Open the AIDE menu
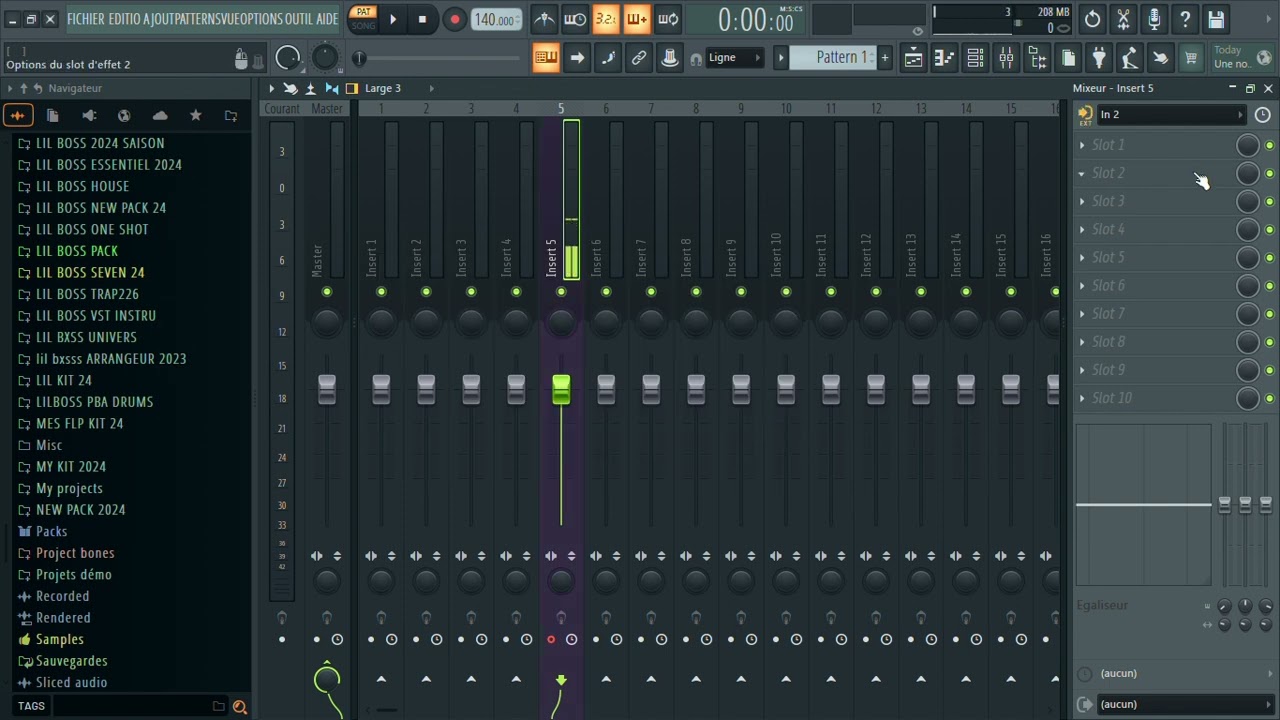Screen dimensions: 1280x720 tap(327, 19)
